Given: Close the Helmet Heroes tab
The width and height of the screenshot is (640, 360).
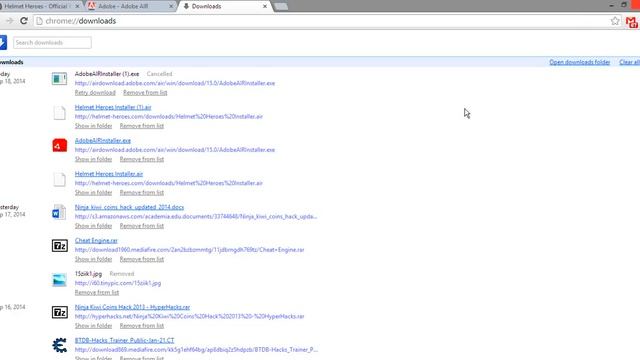Looking at the screenshot, I should 77,6.
